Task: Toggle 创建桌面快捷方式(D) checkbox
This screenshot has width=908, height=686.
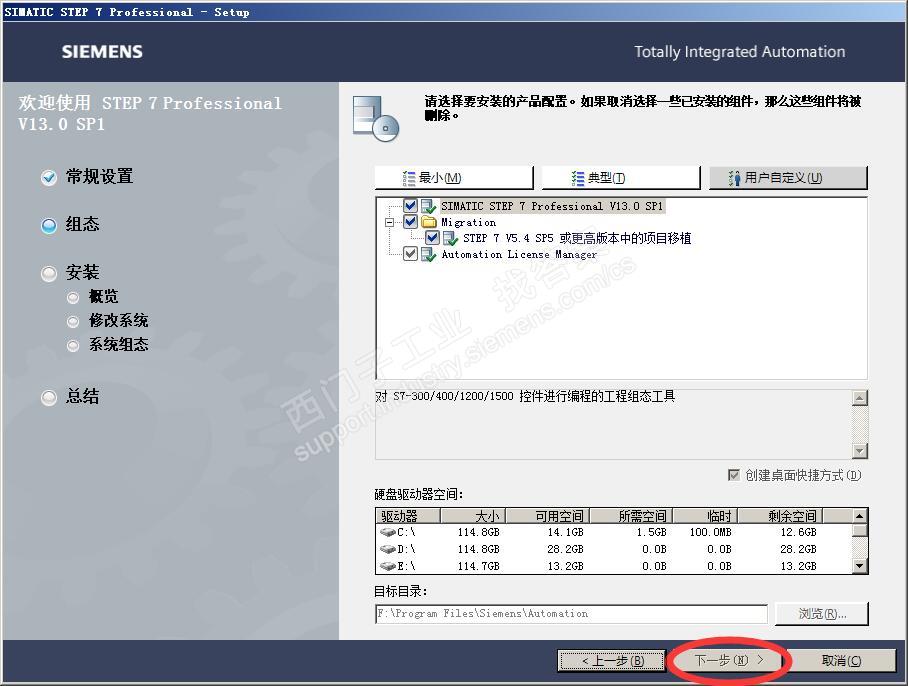Action: (734, 475)
